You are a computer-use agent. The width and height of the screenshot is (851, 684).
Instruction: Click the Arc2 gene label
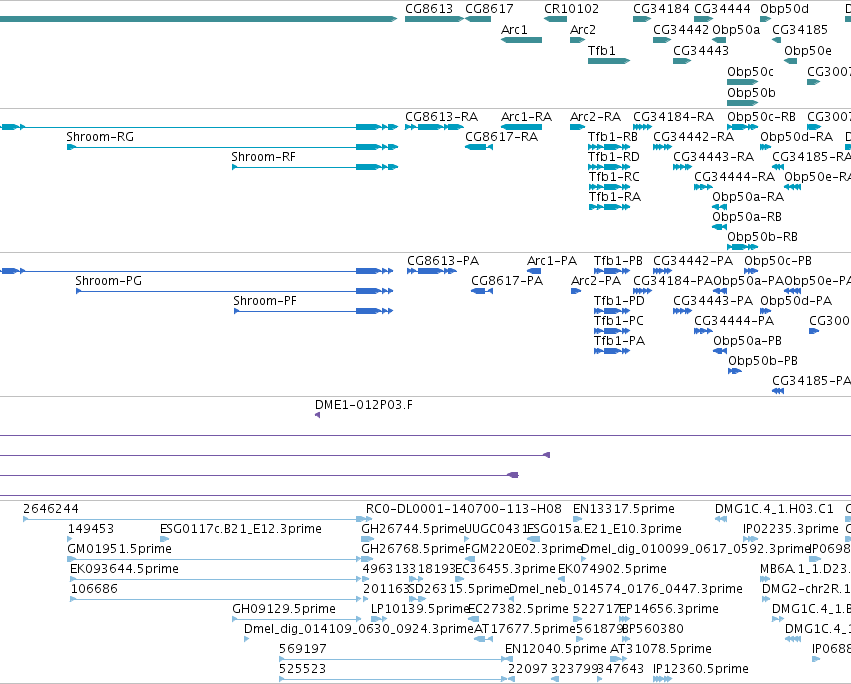click(x=583, y=30)
